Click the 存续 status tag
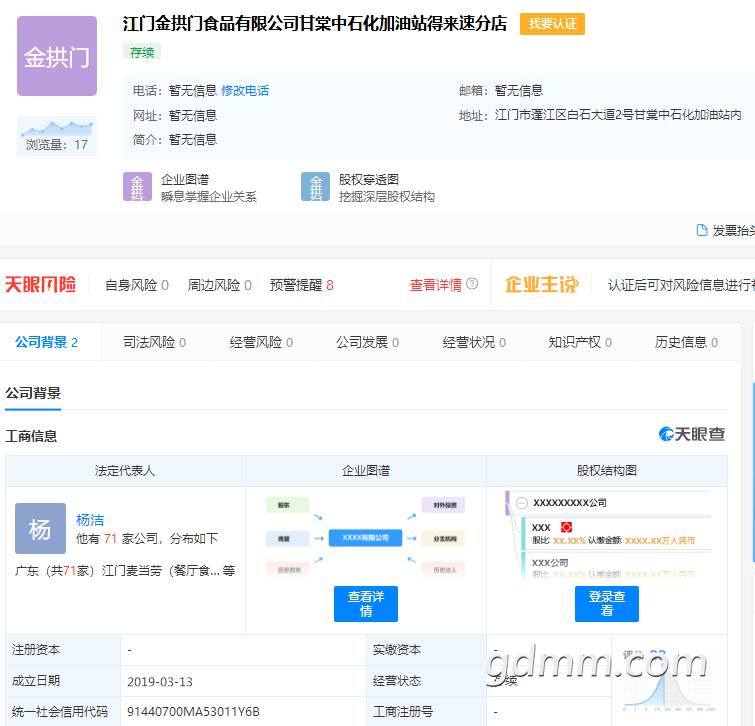 click(142, 52)
